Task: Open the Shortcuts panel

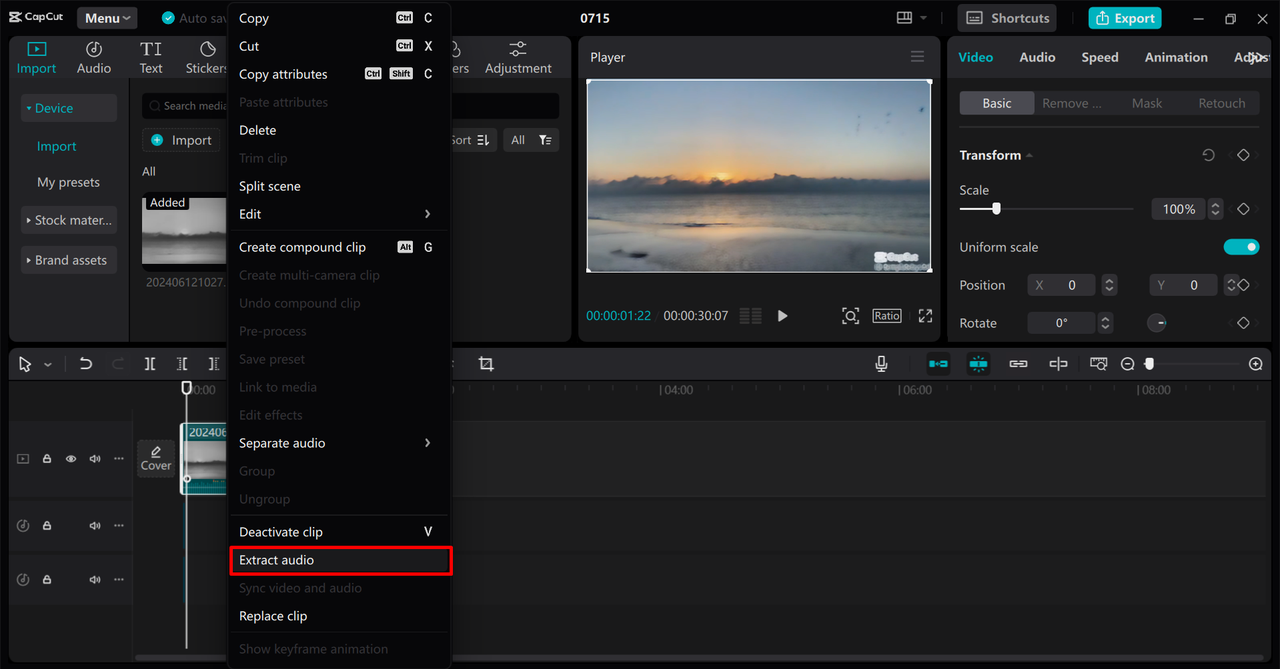Action: tap(1008, 18)
